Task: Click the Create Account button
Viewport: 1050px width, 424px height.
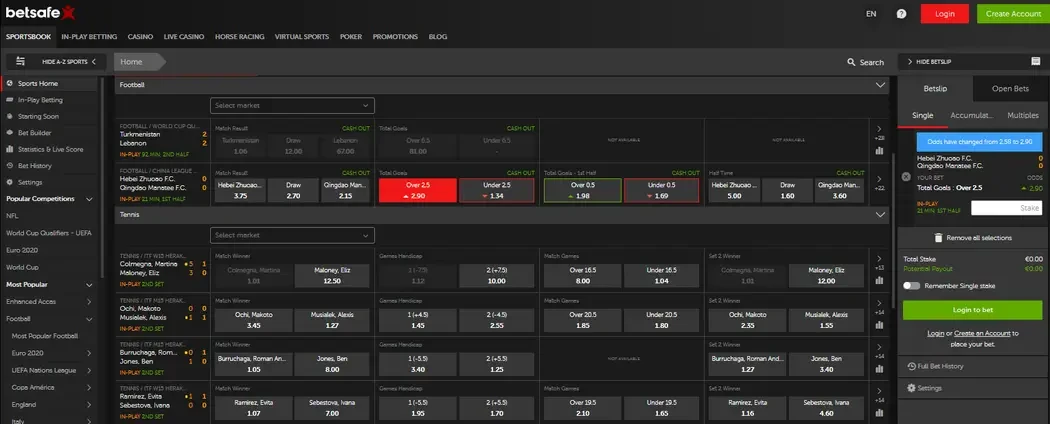Action: tap(1013, 13)
